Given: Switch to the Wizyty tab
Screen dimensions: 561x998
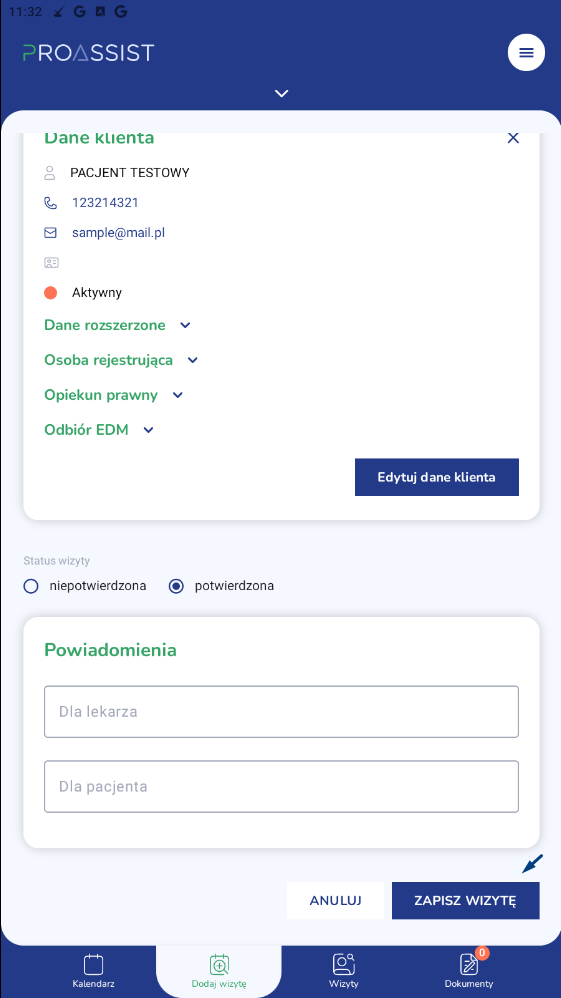Looking at the screenshot, I should (344, 971).
